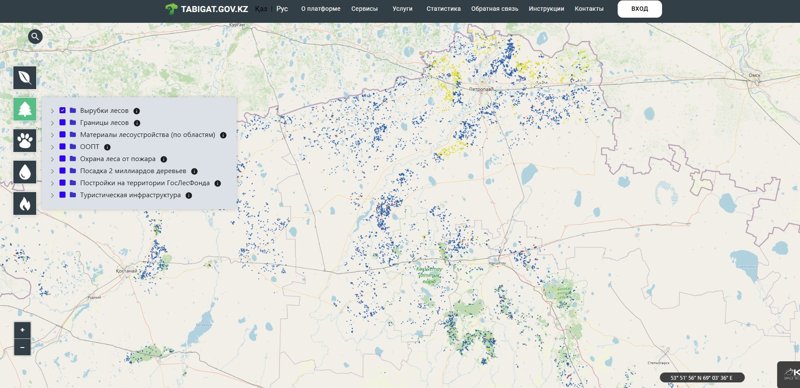This screenshot has height=388, width=800.
Task: Switch language to Қаз
Action: click(261, 9)
